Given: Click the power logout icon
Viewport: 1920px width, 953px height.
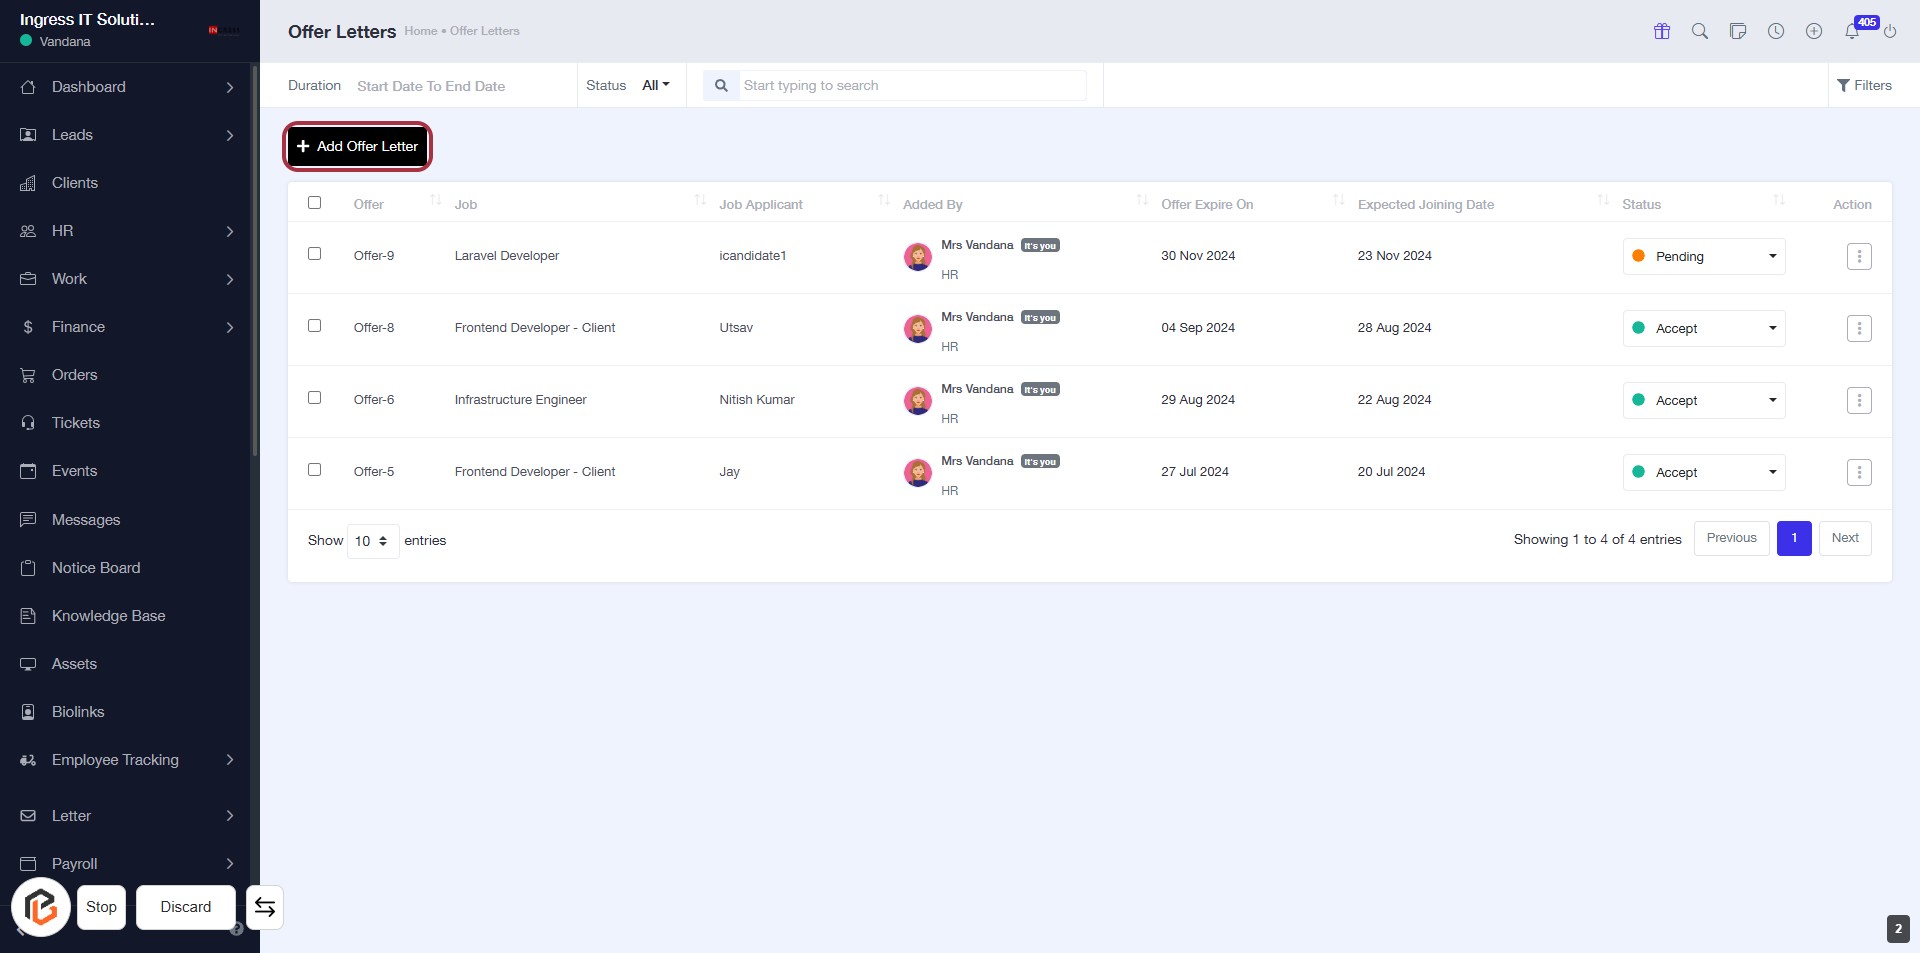Looking at the screenshot, I should click(1890, 31).
